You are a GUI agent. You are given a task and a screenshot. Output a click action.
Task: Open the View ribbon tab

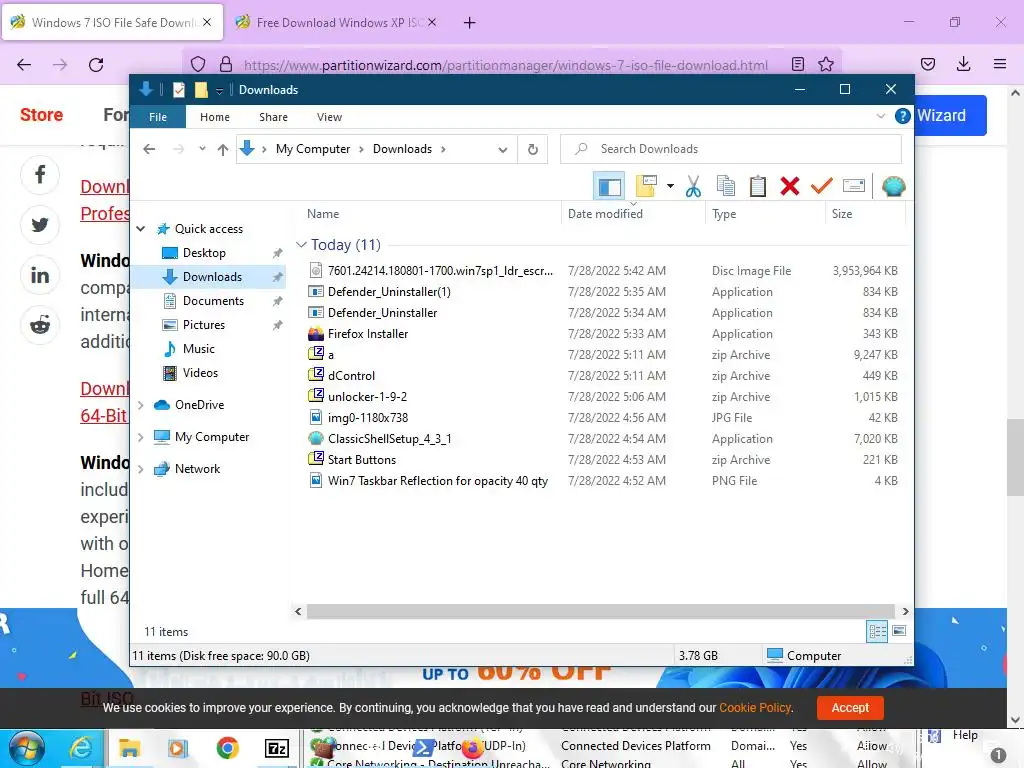click(x=329, y=117)
